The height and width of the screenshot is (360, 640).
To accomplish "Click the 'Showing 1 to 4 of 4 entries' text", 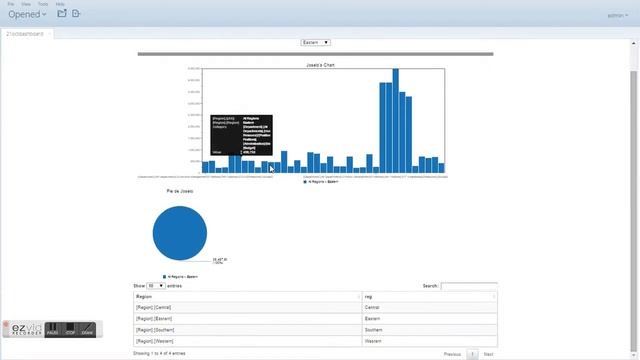I will click(x=159, y=353).
